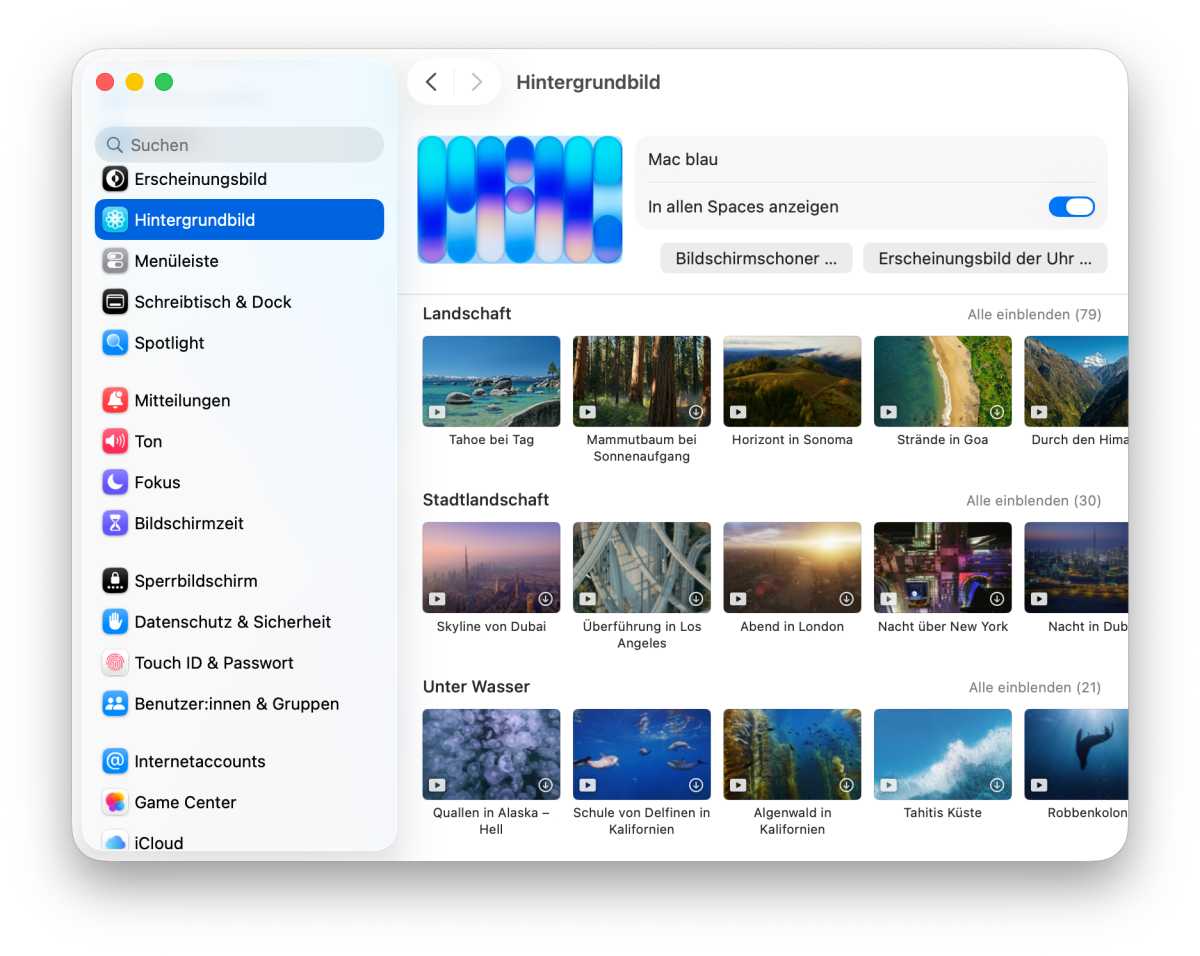This screenshot has width=1200, height=956.
Task: Show all 79 Landschaft wallpapers
Action: click(1034, 314)
